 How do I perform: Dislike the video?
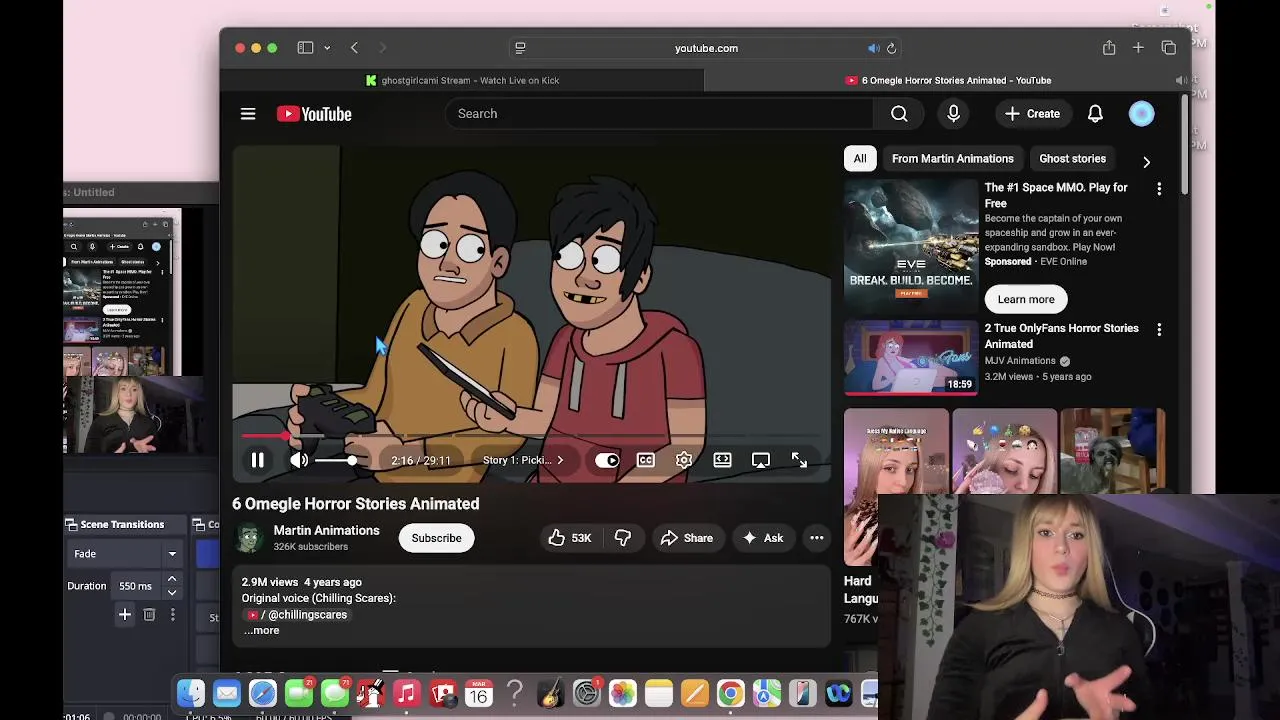pyautogui.click(x=623, y=538)
